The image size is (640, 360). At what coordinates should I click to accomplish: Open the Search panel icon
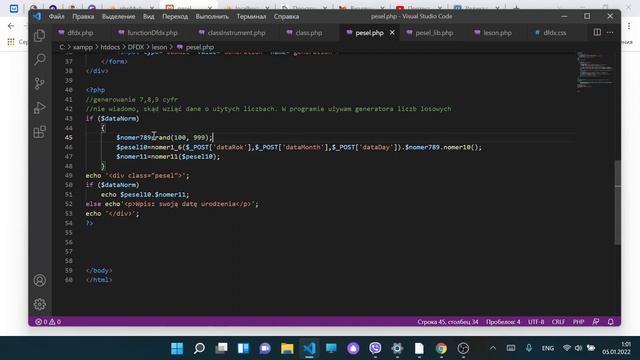click(40, 60)
